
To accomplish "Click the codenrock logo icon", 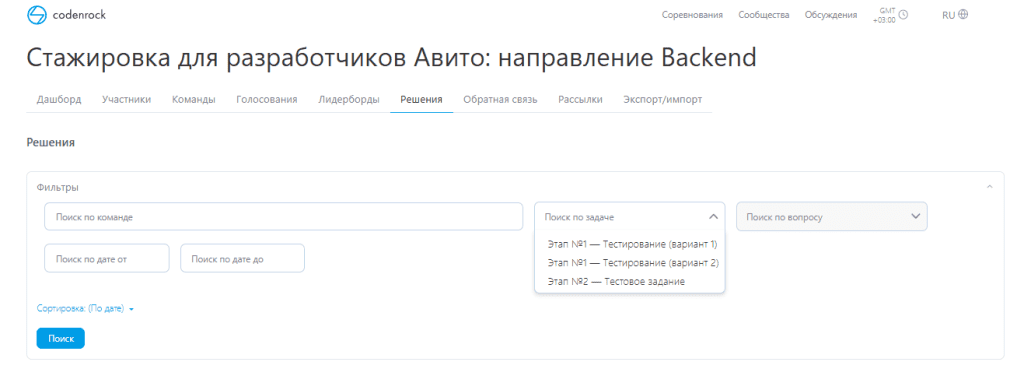I will click(37, 14).
